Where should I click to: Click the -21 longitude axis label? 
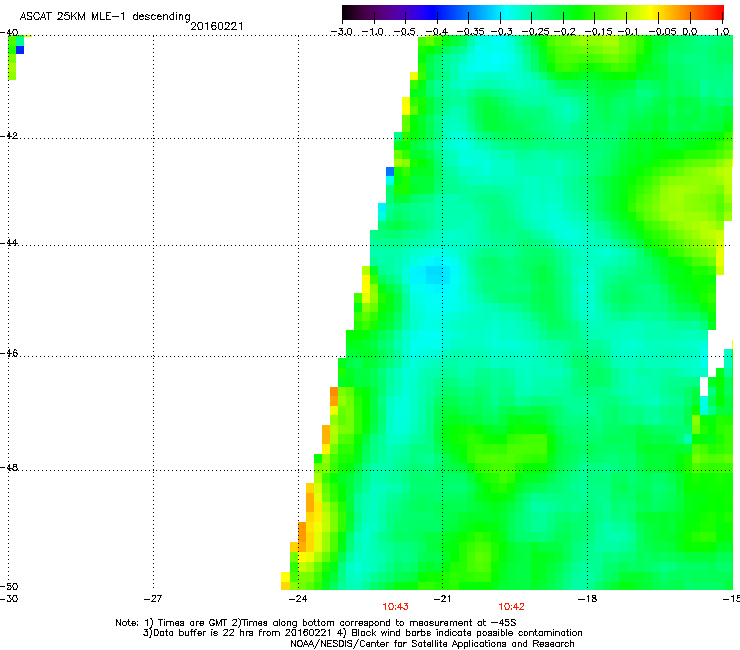click(442, 599)
